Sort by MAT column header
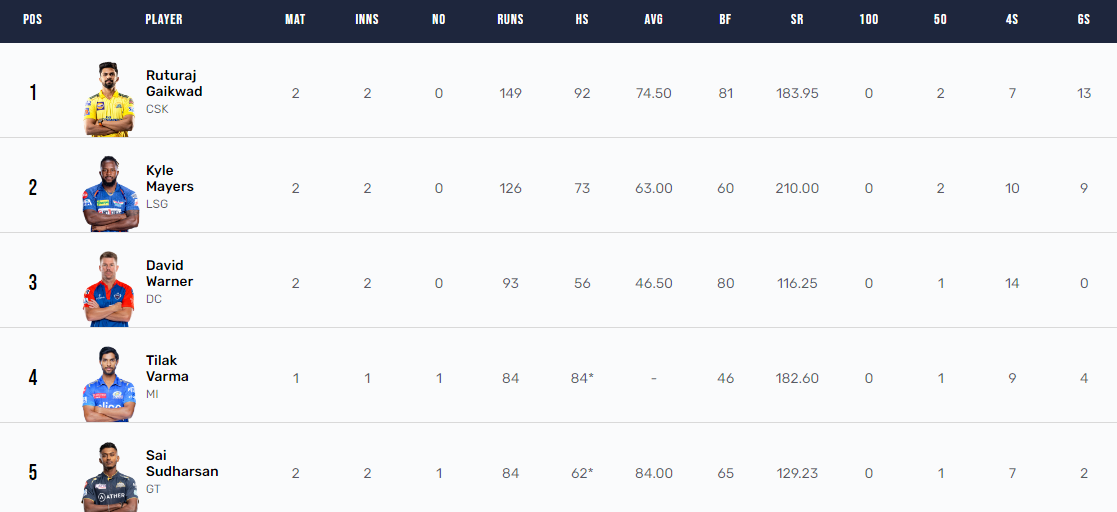The width and height of the screenshot is (1117, 512). point(295,20)
